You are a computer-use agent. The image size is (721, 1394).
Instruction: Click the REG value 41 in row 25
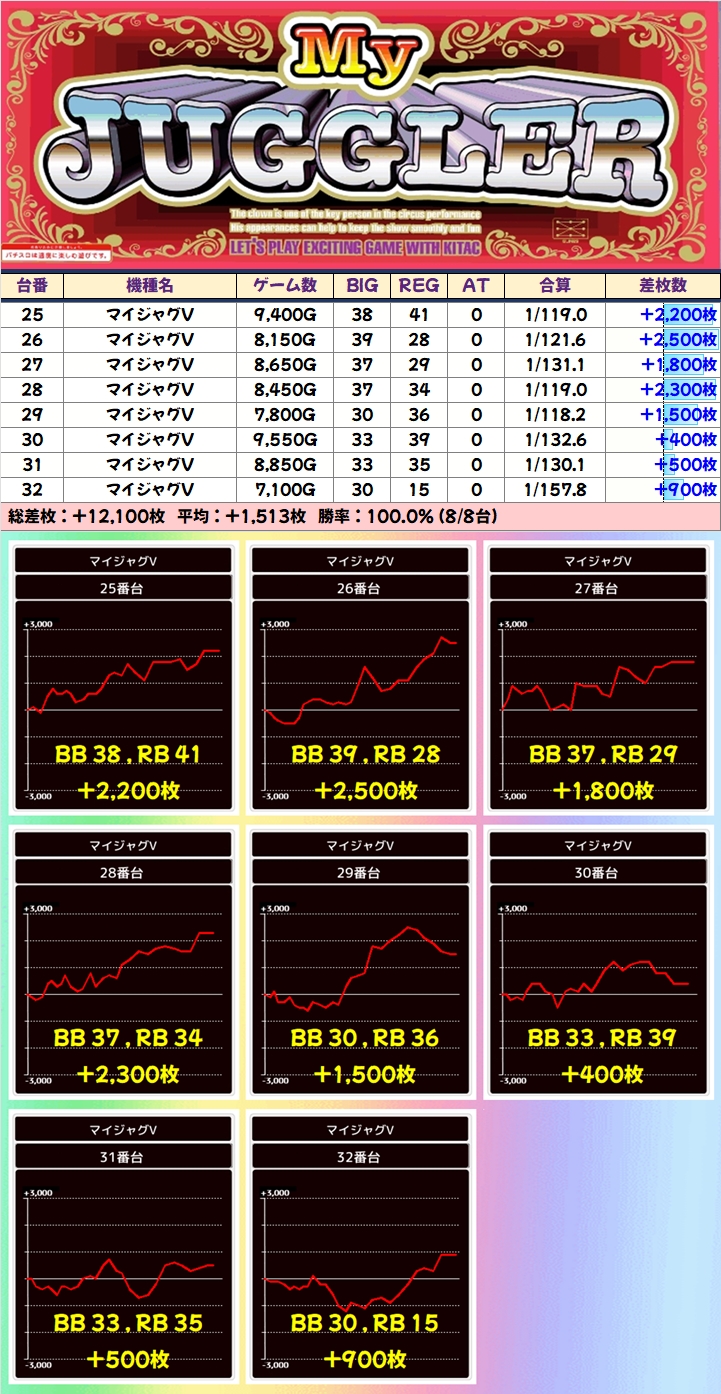pos(419,314)
